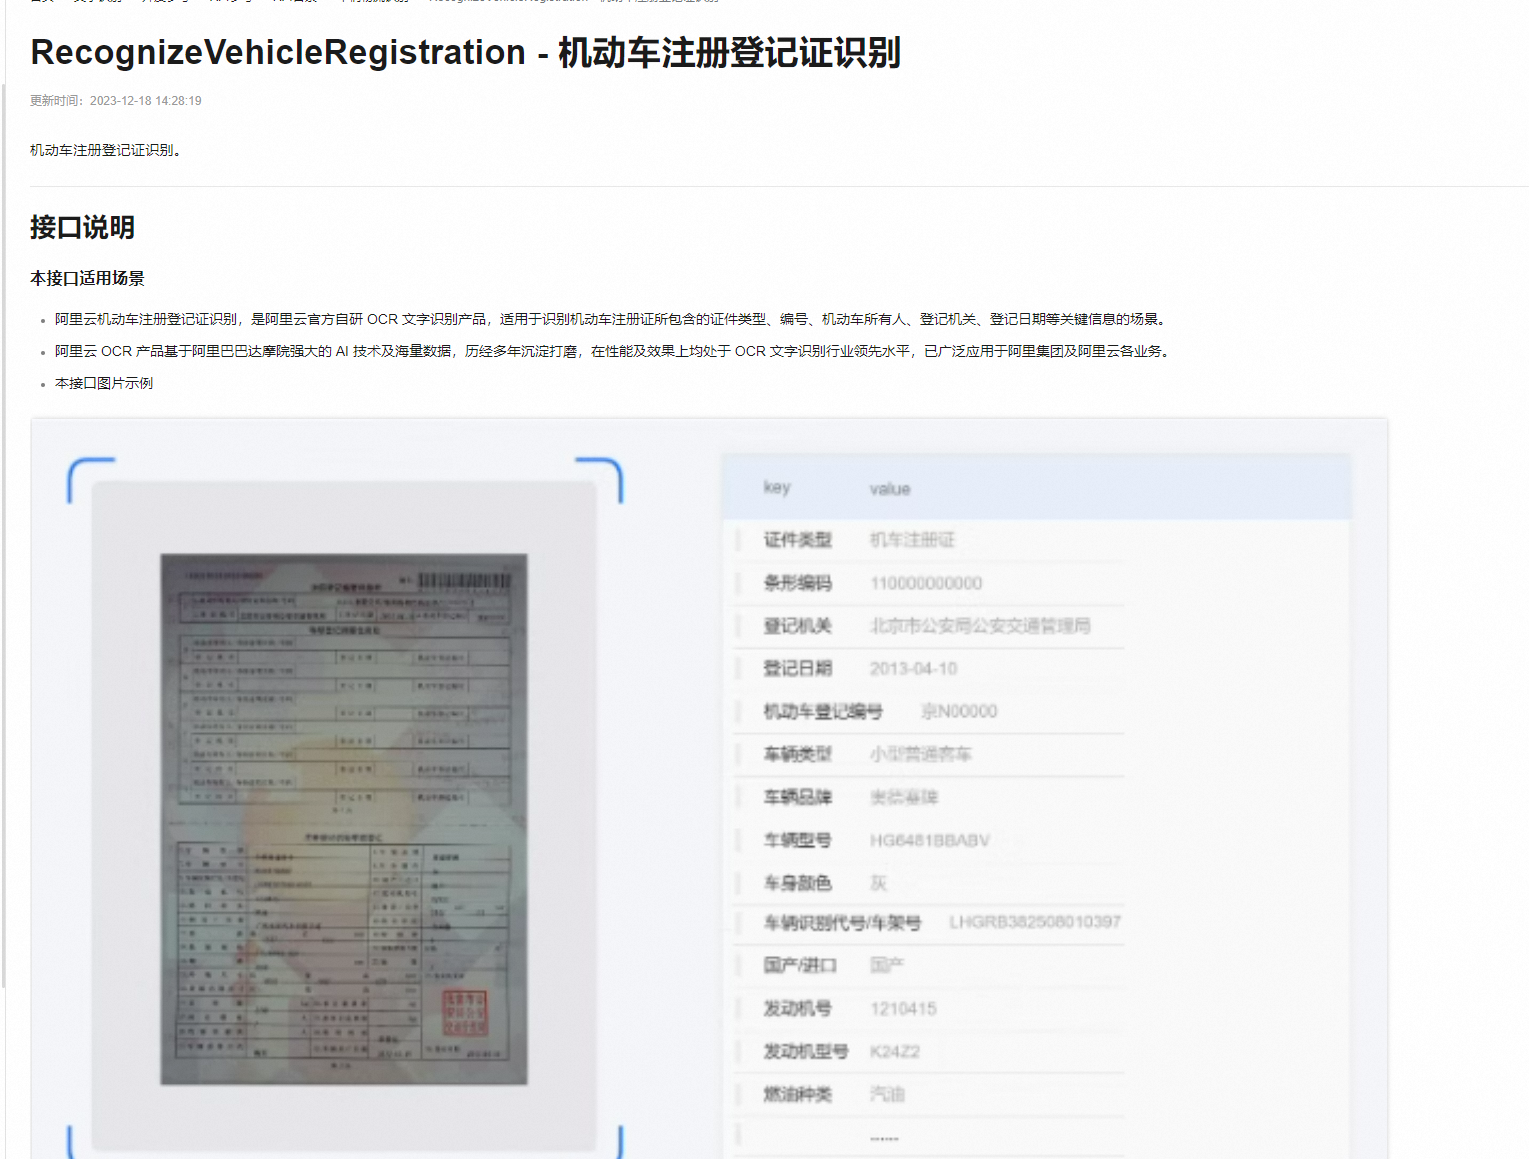
Task: Click the 国产 value
Action: 886,965
